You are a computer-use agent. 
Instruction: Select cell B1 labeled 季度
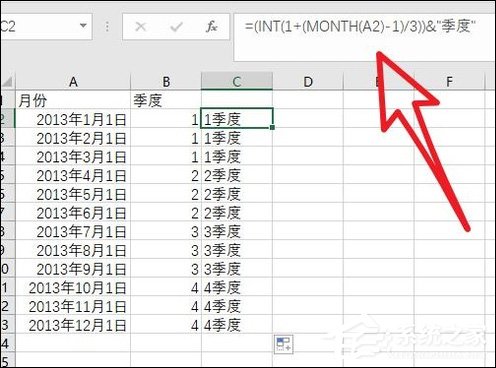tap(166, 100)
